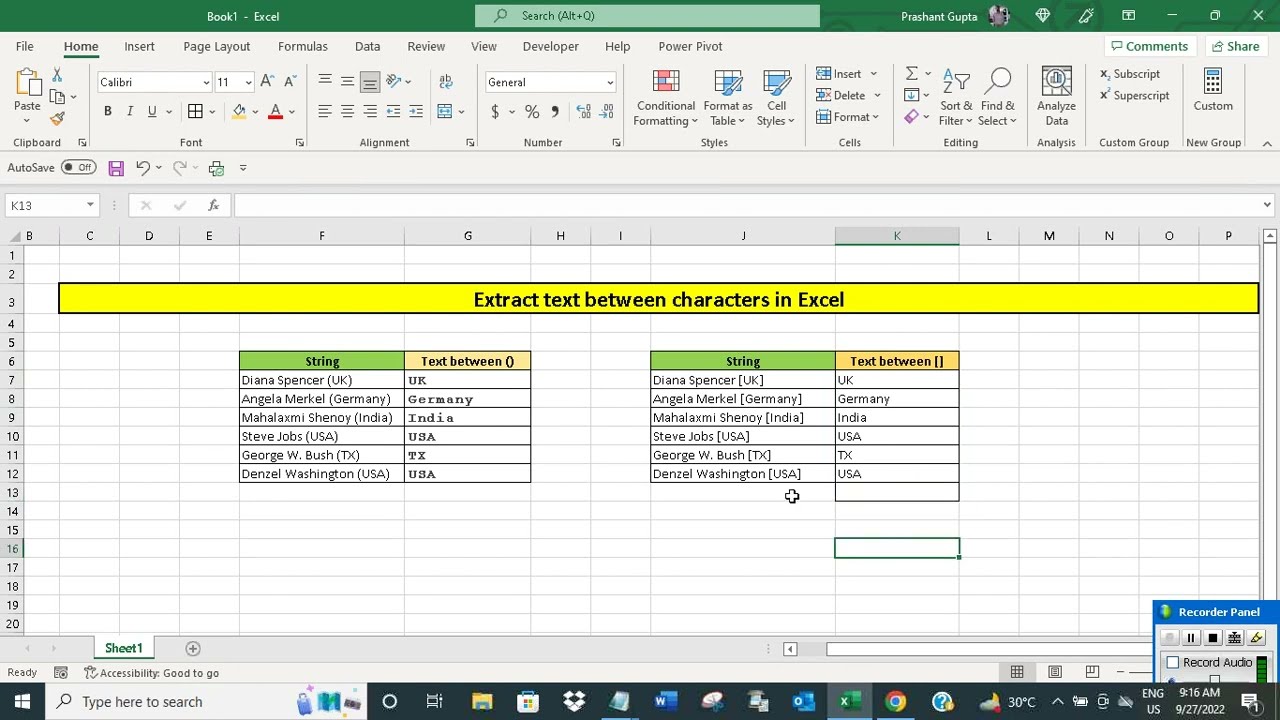The image size is (1280, 720).
Task: Save workbook from quick access toolbar
Action: [x=116, y=168]
